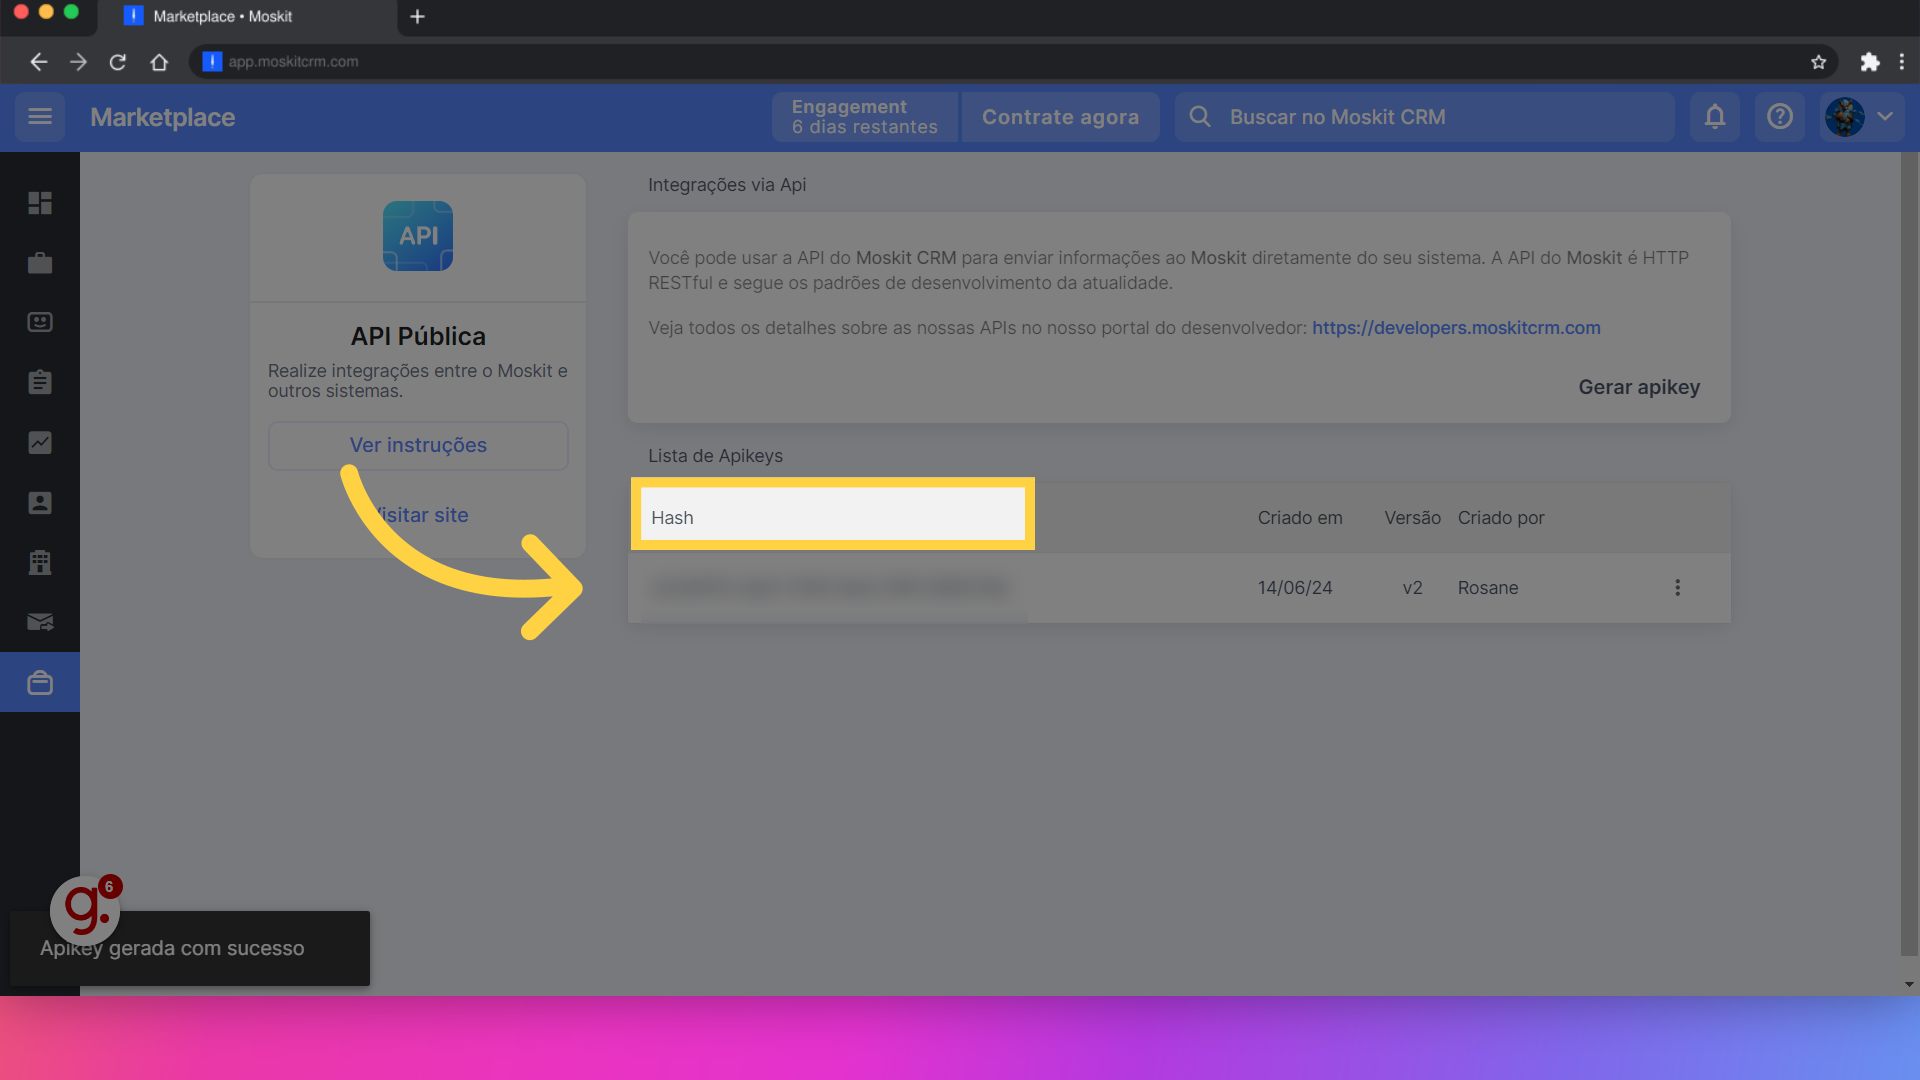Open the three-dot menu for Rosane's apikey
Image resolution: width=1920 pixels, height=1080 pixels.
coord(1678,588)
